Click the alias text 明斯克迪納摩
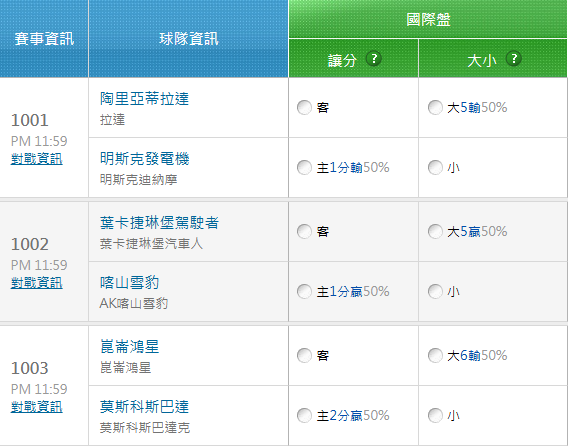This screenshot has height=446, width=568. [x=138, y=179]
